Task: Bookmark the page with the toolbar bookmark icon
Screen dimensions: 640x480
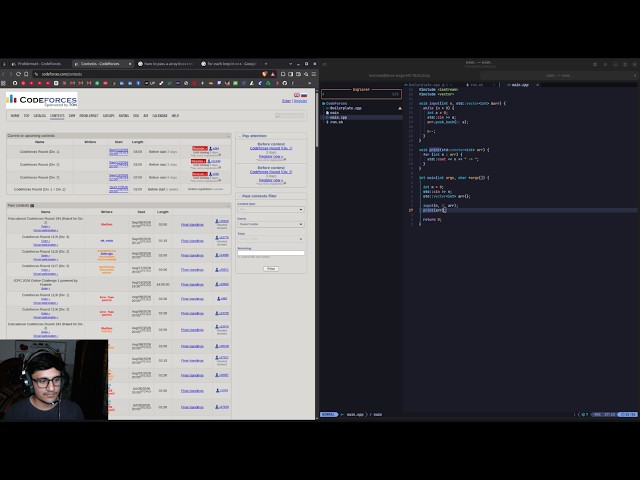Action: tap(26, 74)
